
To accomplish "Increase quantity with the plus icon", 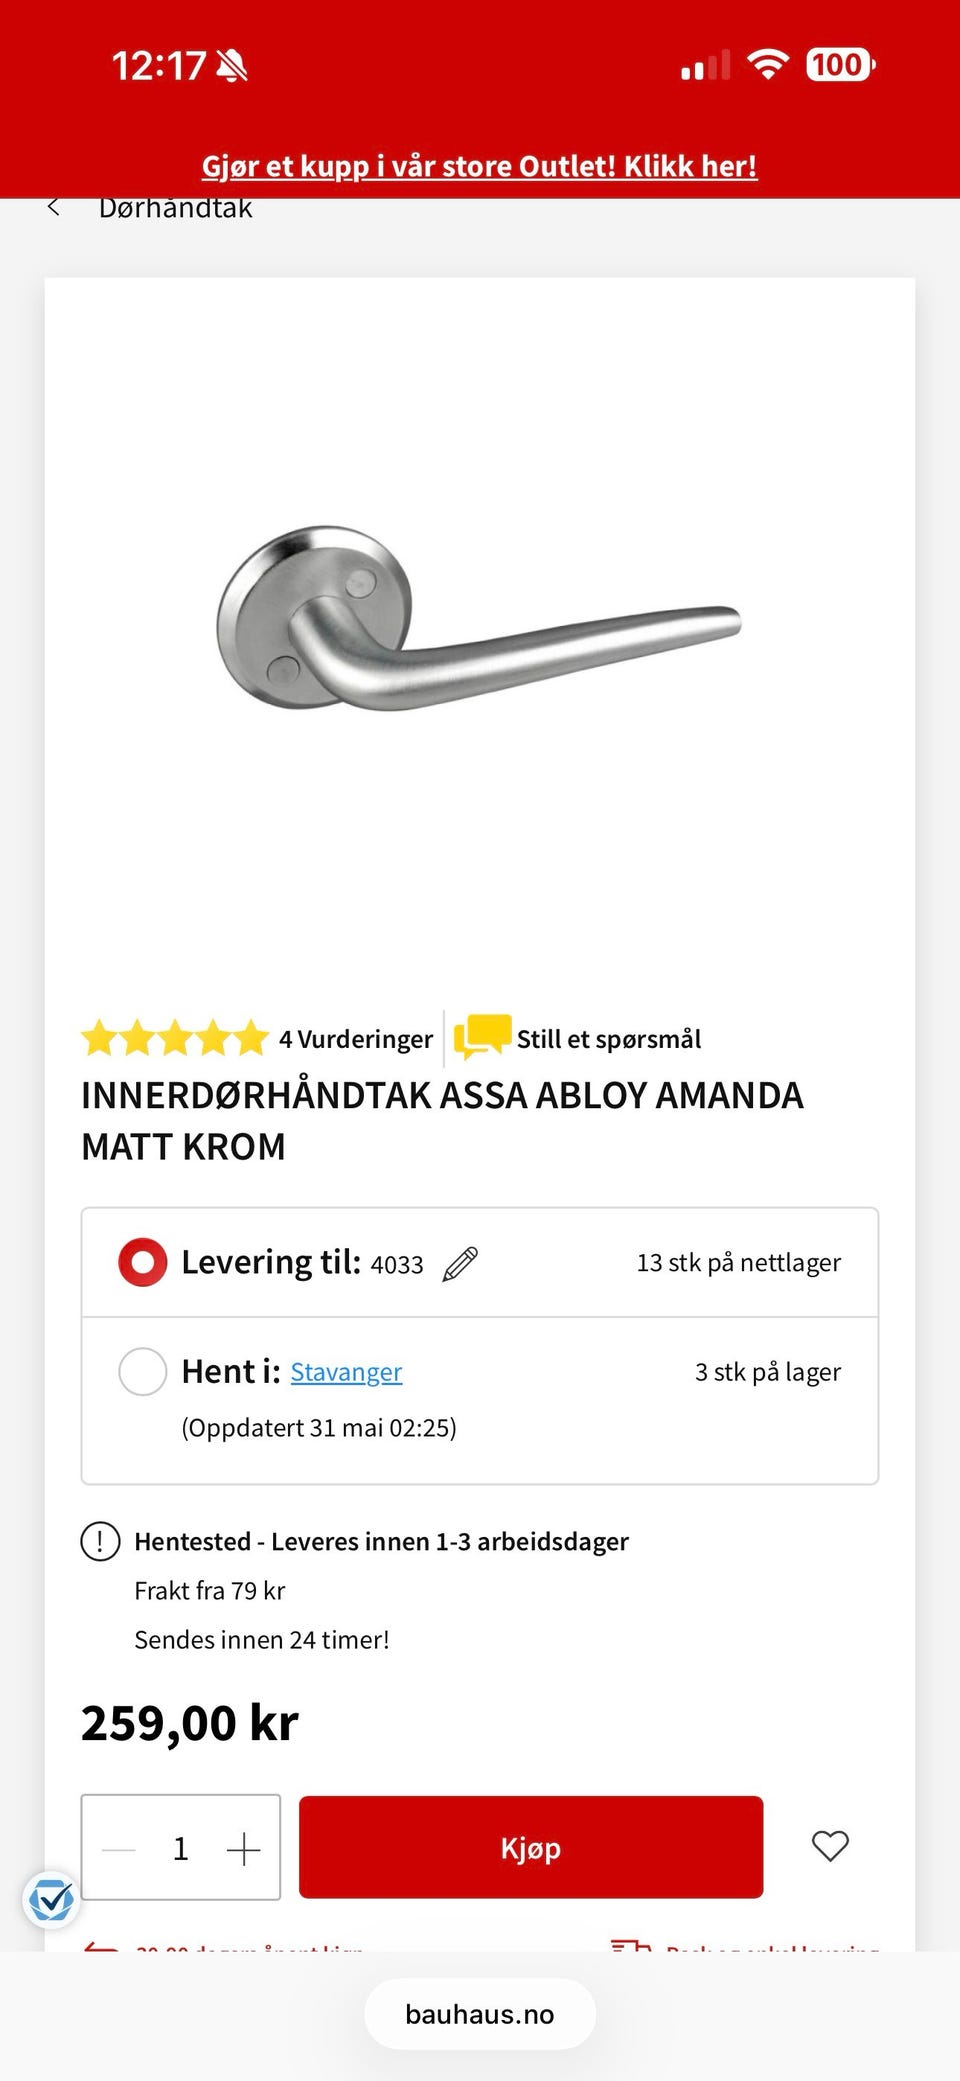I will pos(243,1849).
